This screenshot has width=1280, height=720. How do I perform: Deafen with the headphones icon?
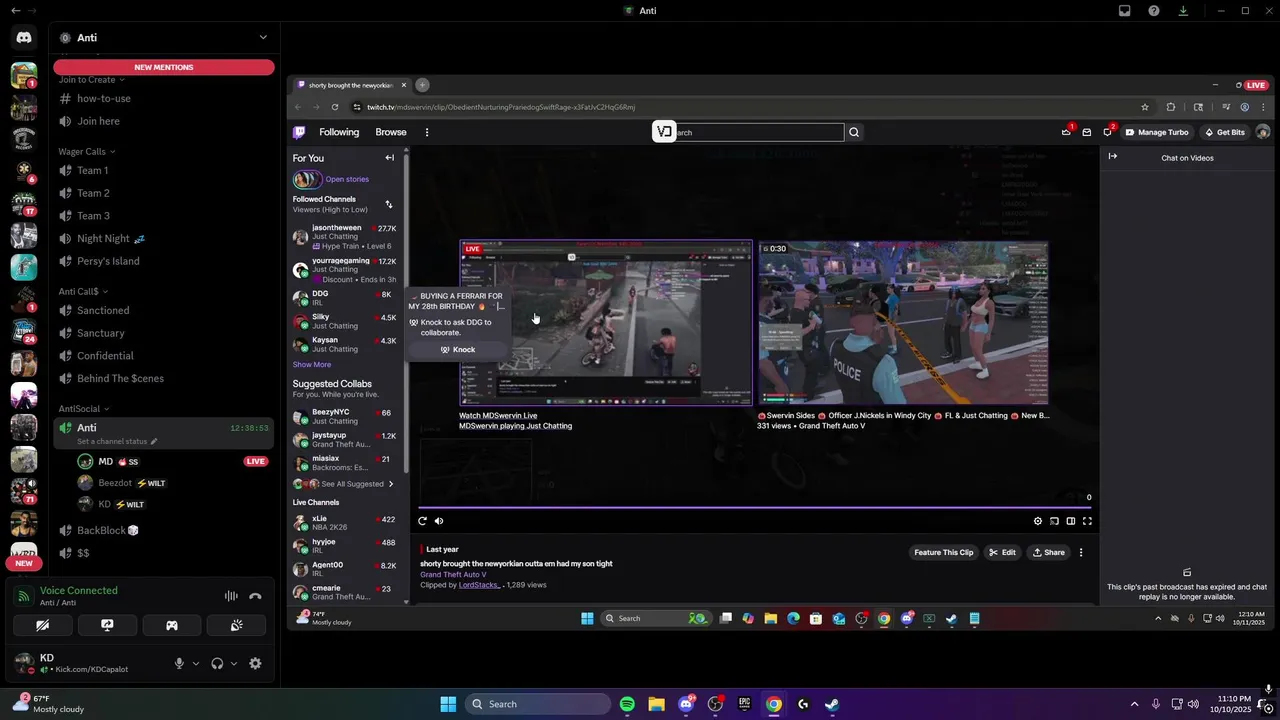coord(217,663)
